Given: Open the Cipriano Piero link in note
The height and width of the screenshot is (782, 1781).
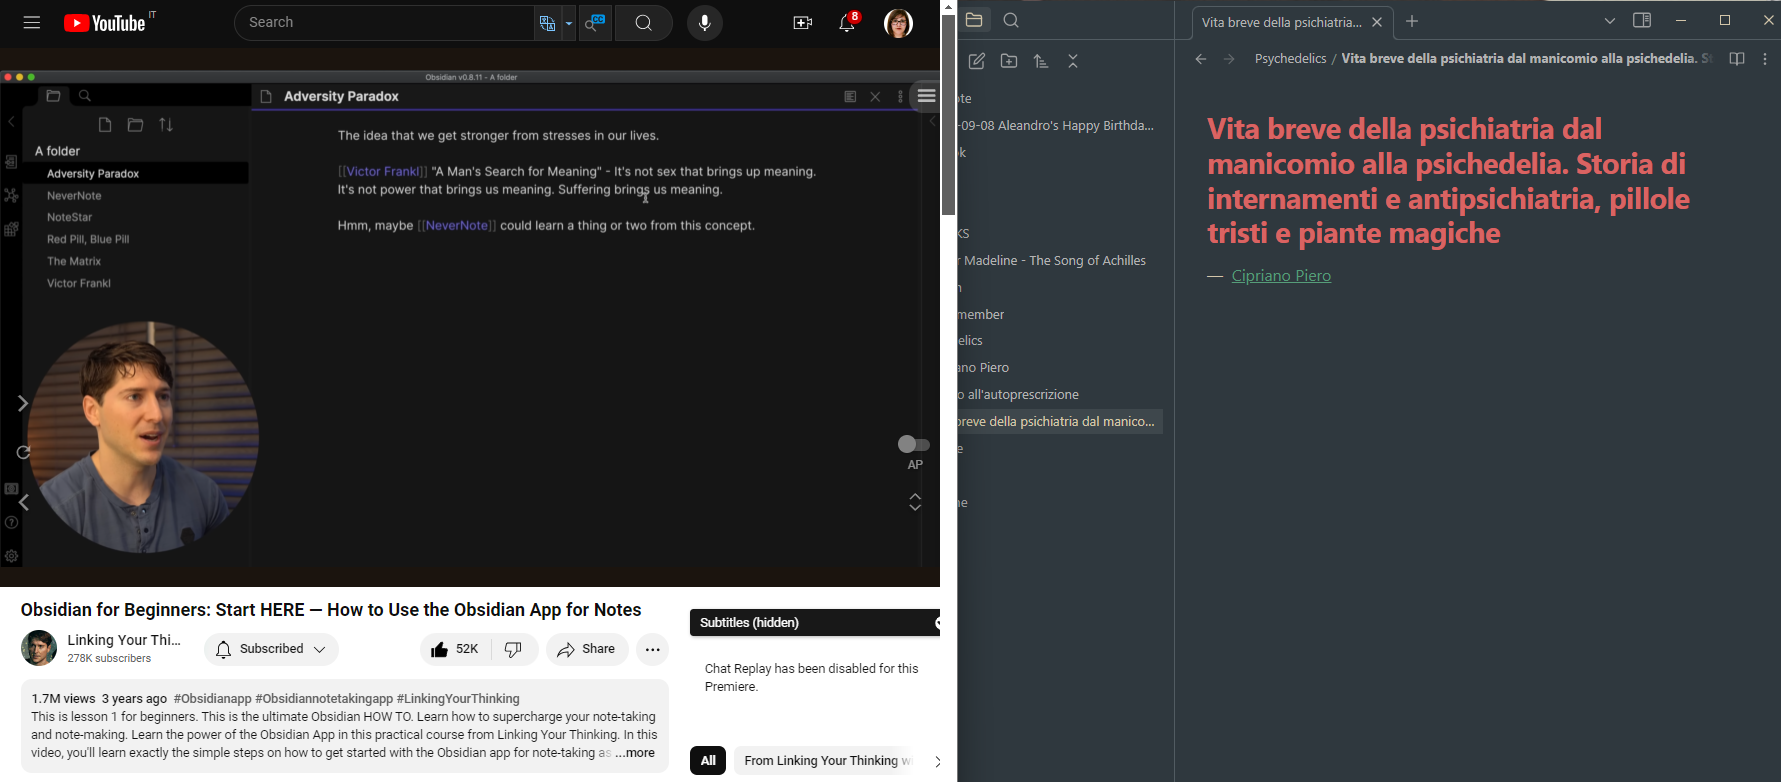Looking at the screenshot, I should [x=1281, y=276].
